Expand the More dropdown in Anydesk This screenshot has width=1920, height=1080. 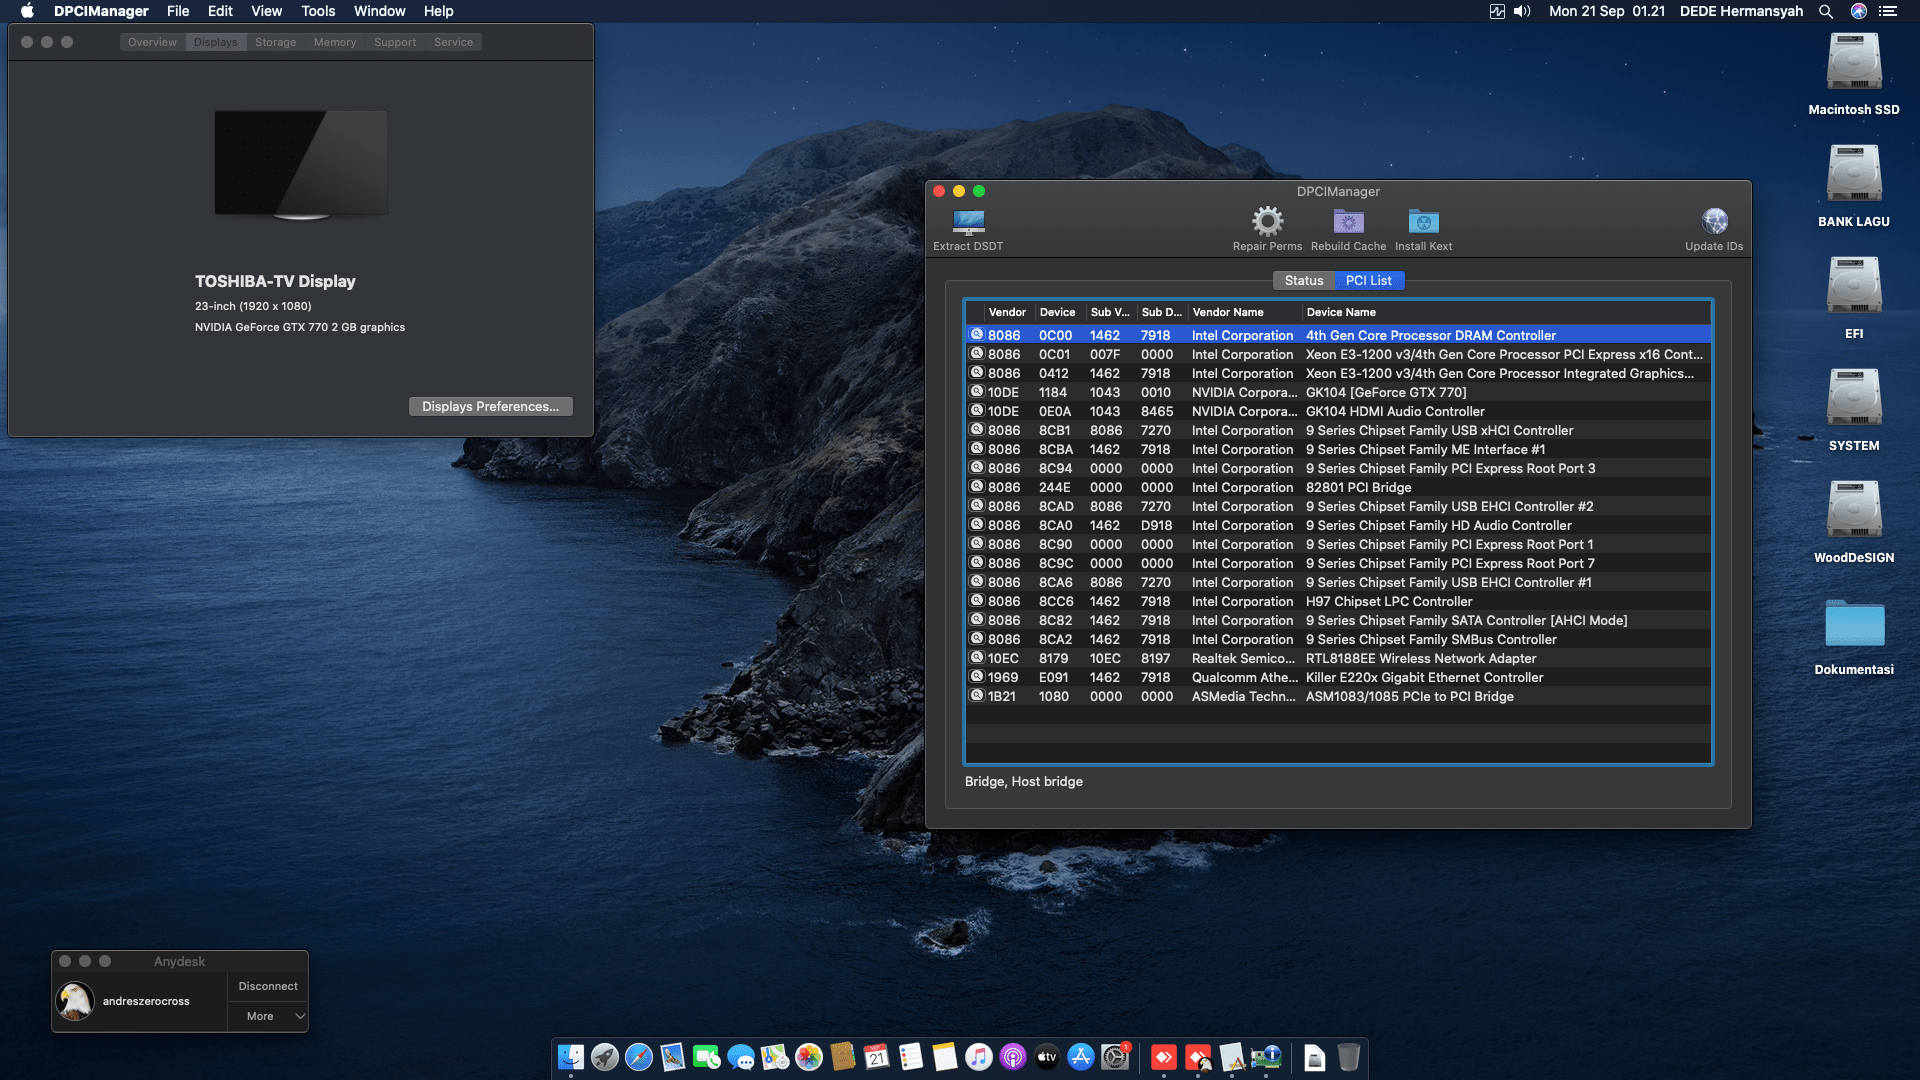click(268, 1016)
